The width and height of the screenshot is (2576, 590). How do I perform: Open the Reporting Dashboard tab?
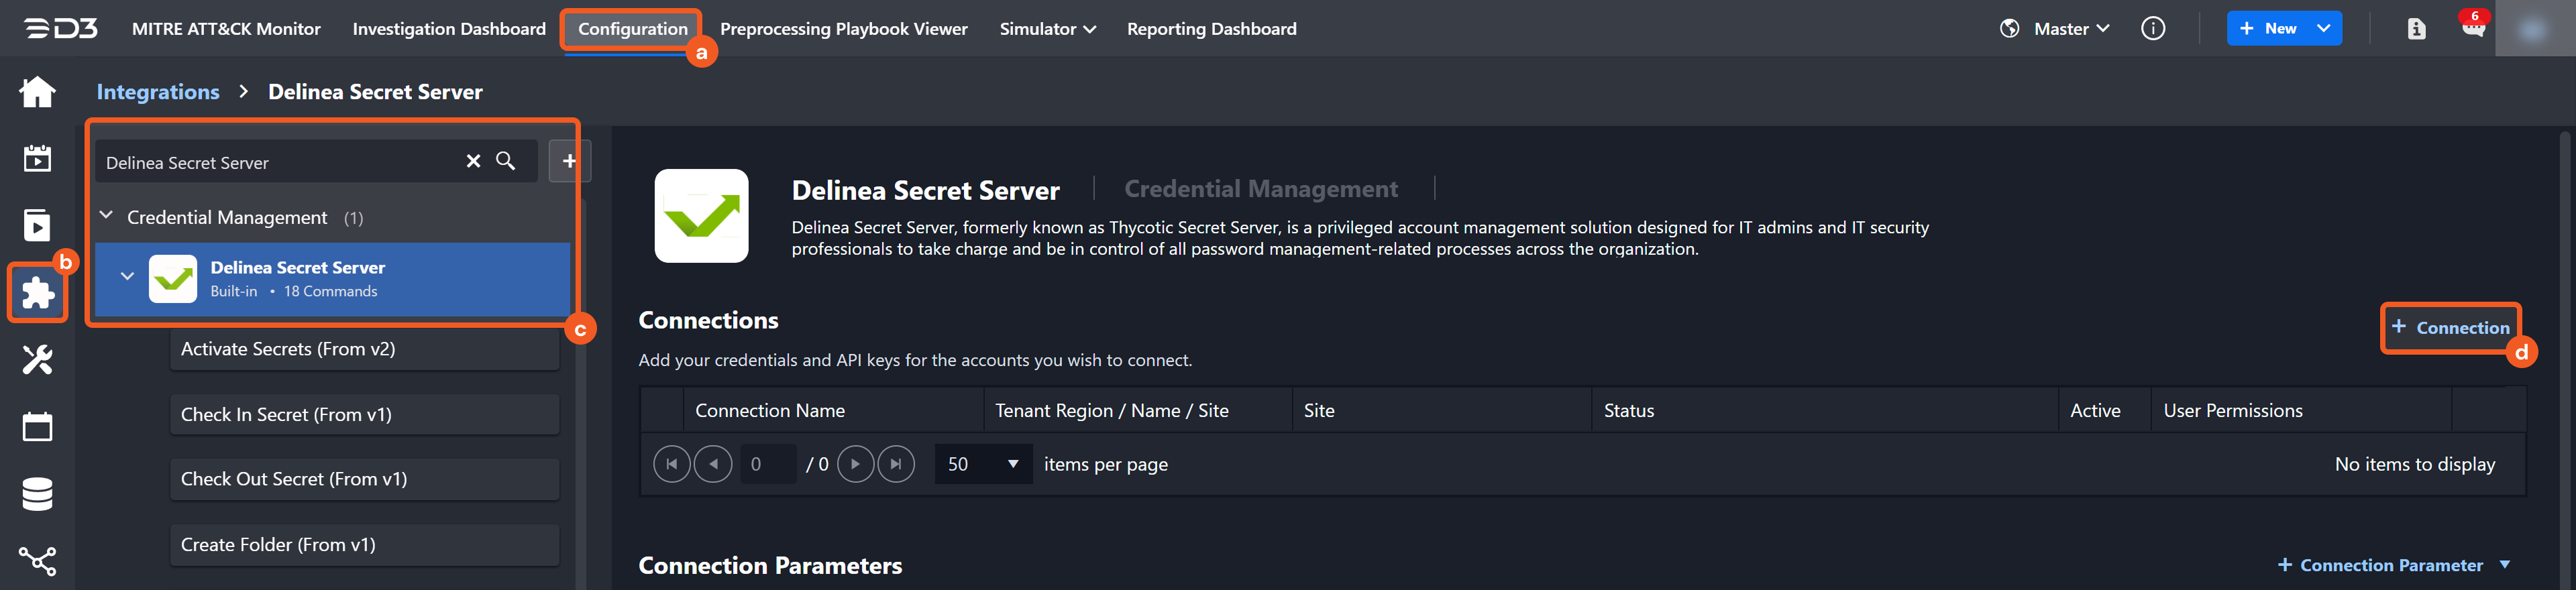click(x=1211, y=29)
